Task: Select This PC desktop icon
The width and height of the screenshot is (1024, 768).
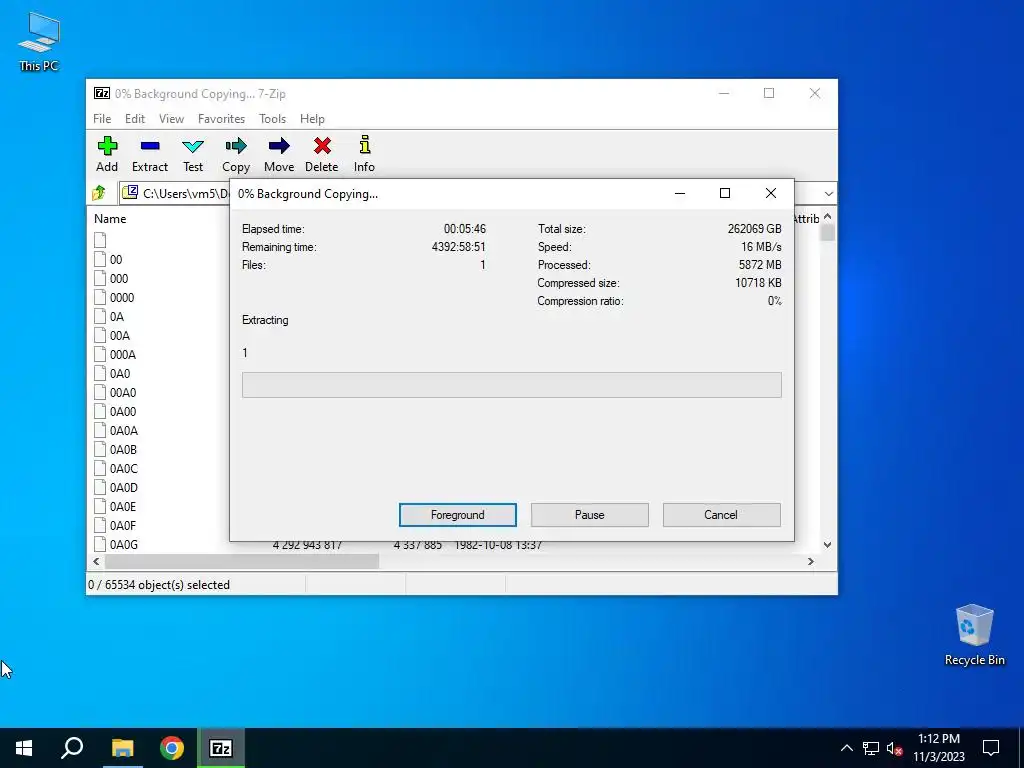Action: pyautogui.click(x=39, y=40)
